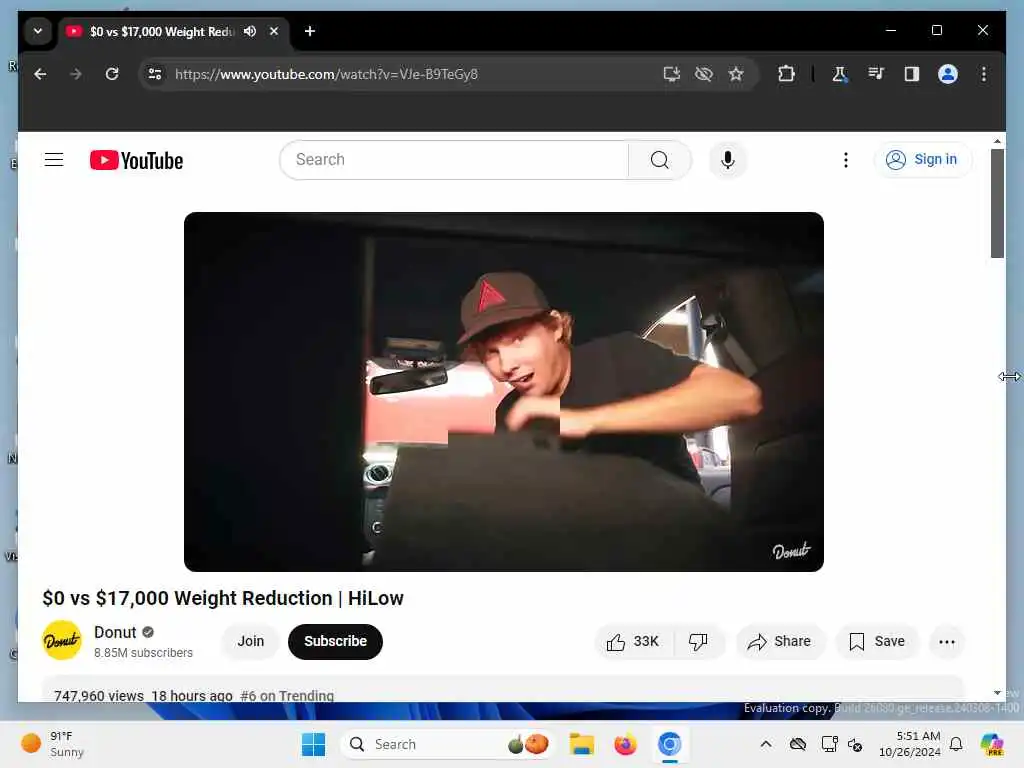Open the Windows Start menu
The image size is (1024, 768).
tap(313, 744)
